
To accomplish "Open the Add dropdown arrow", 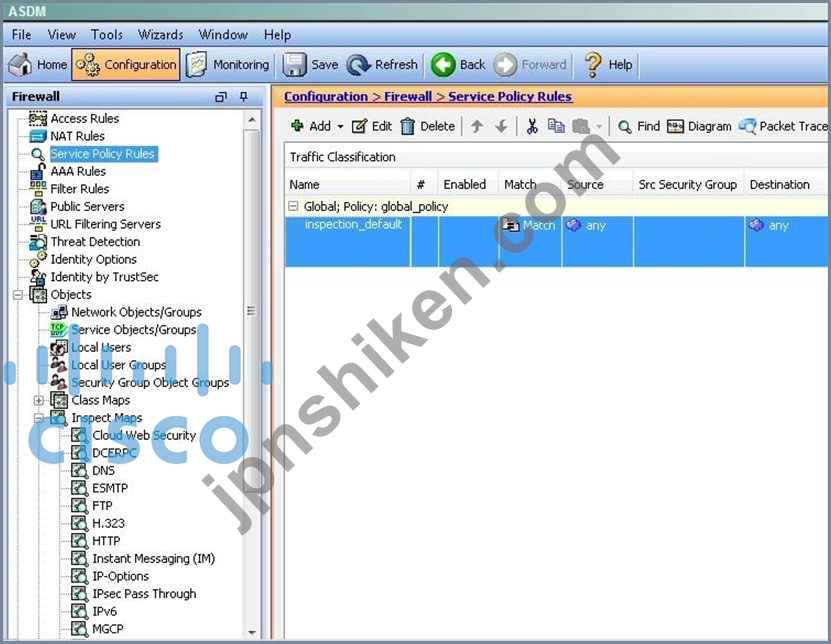I will [x=340, y=127].
